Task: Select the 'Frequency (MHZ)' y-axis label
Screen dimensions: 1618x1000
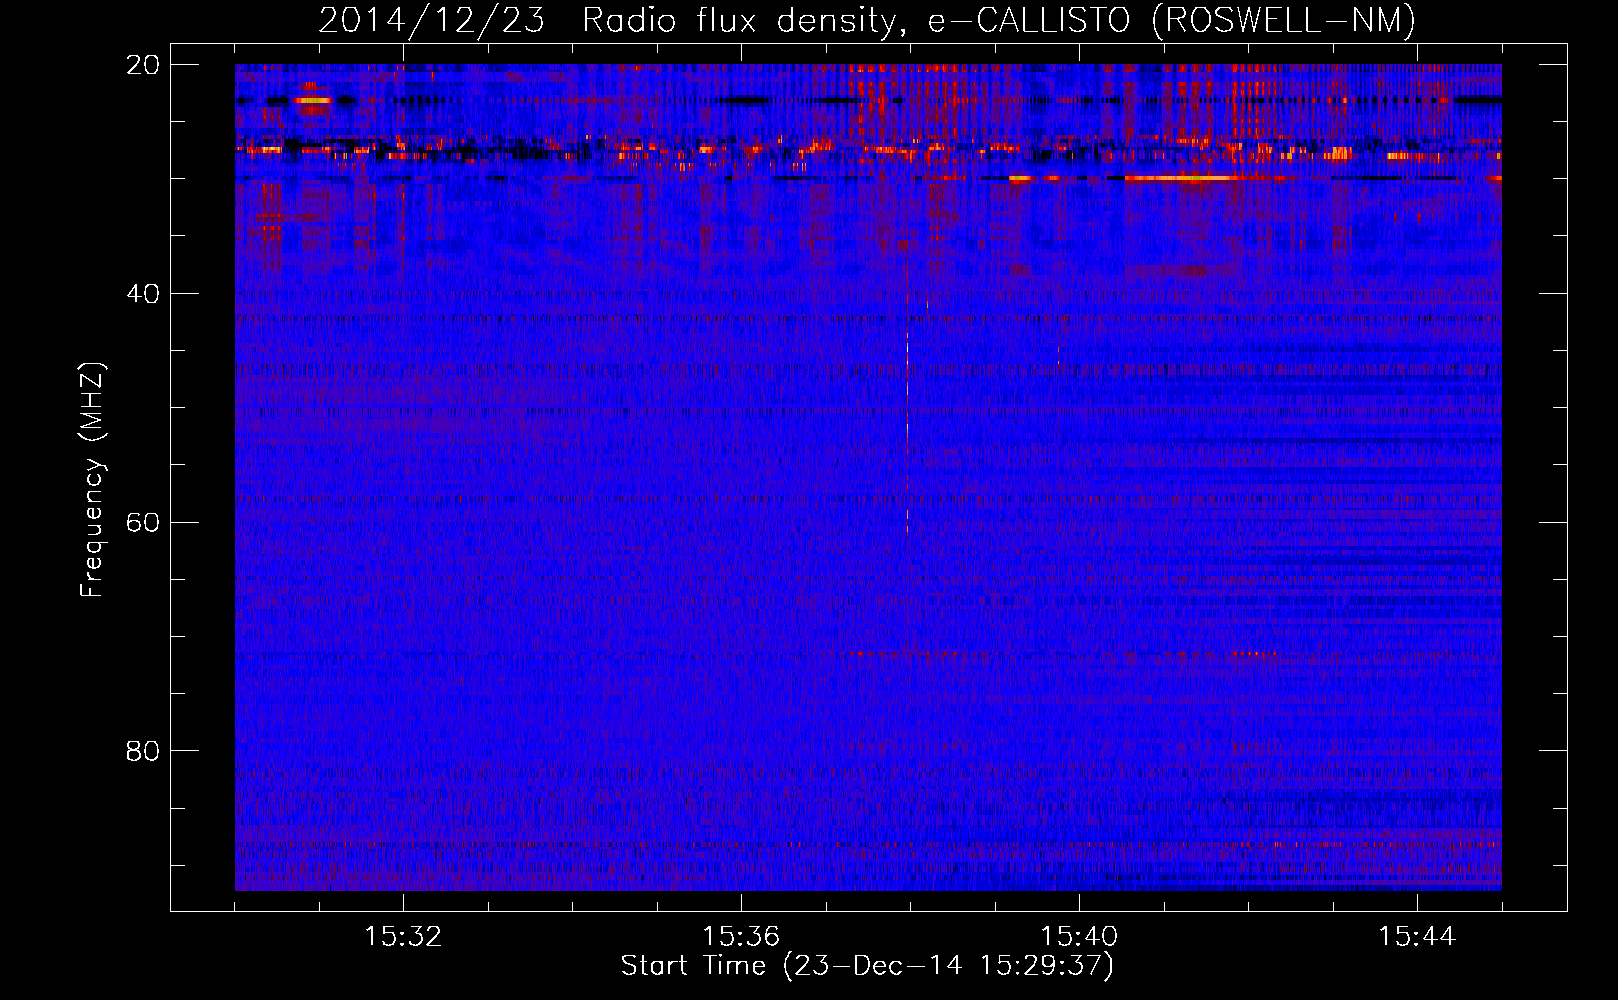Action: click(x=91, y=480)
